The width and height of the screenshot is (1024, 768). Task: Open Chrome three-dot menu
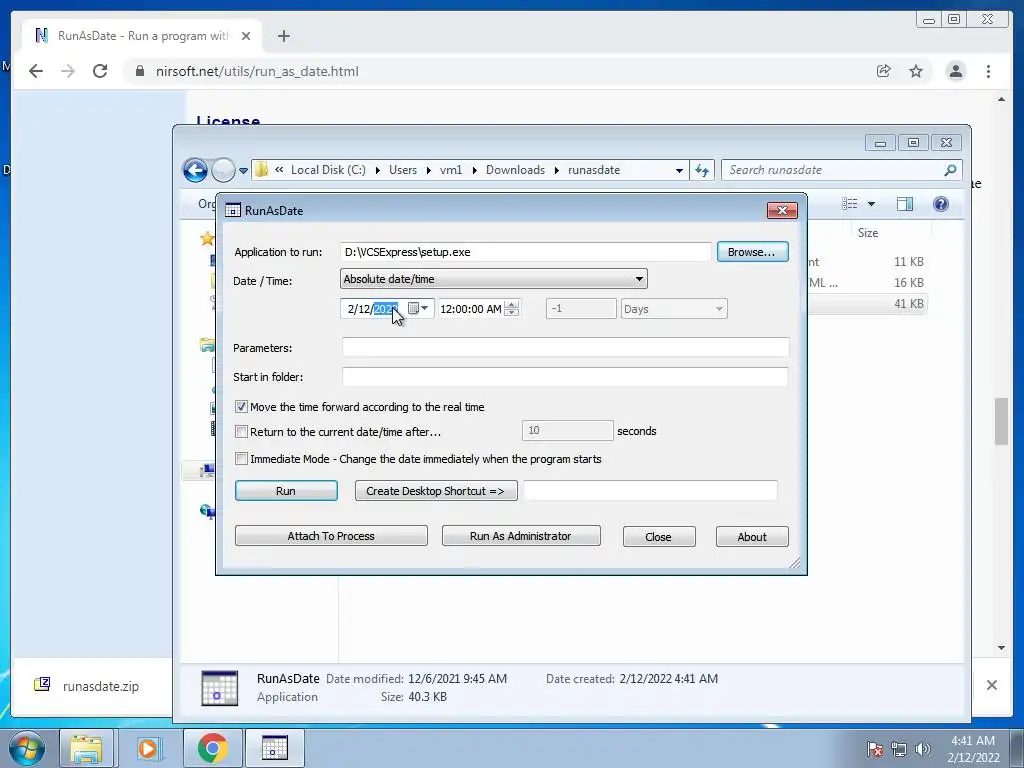coord(988,71)
